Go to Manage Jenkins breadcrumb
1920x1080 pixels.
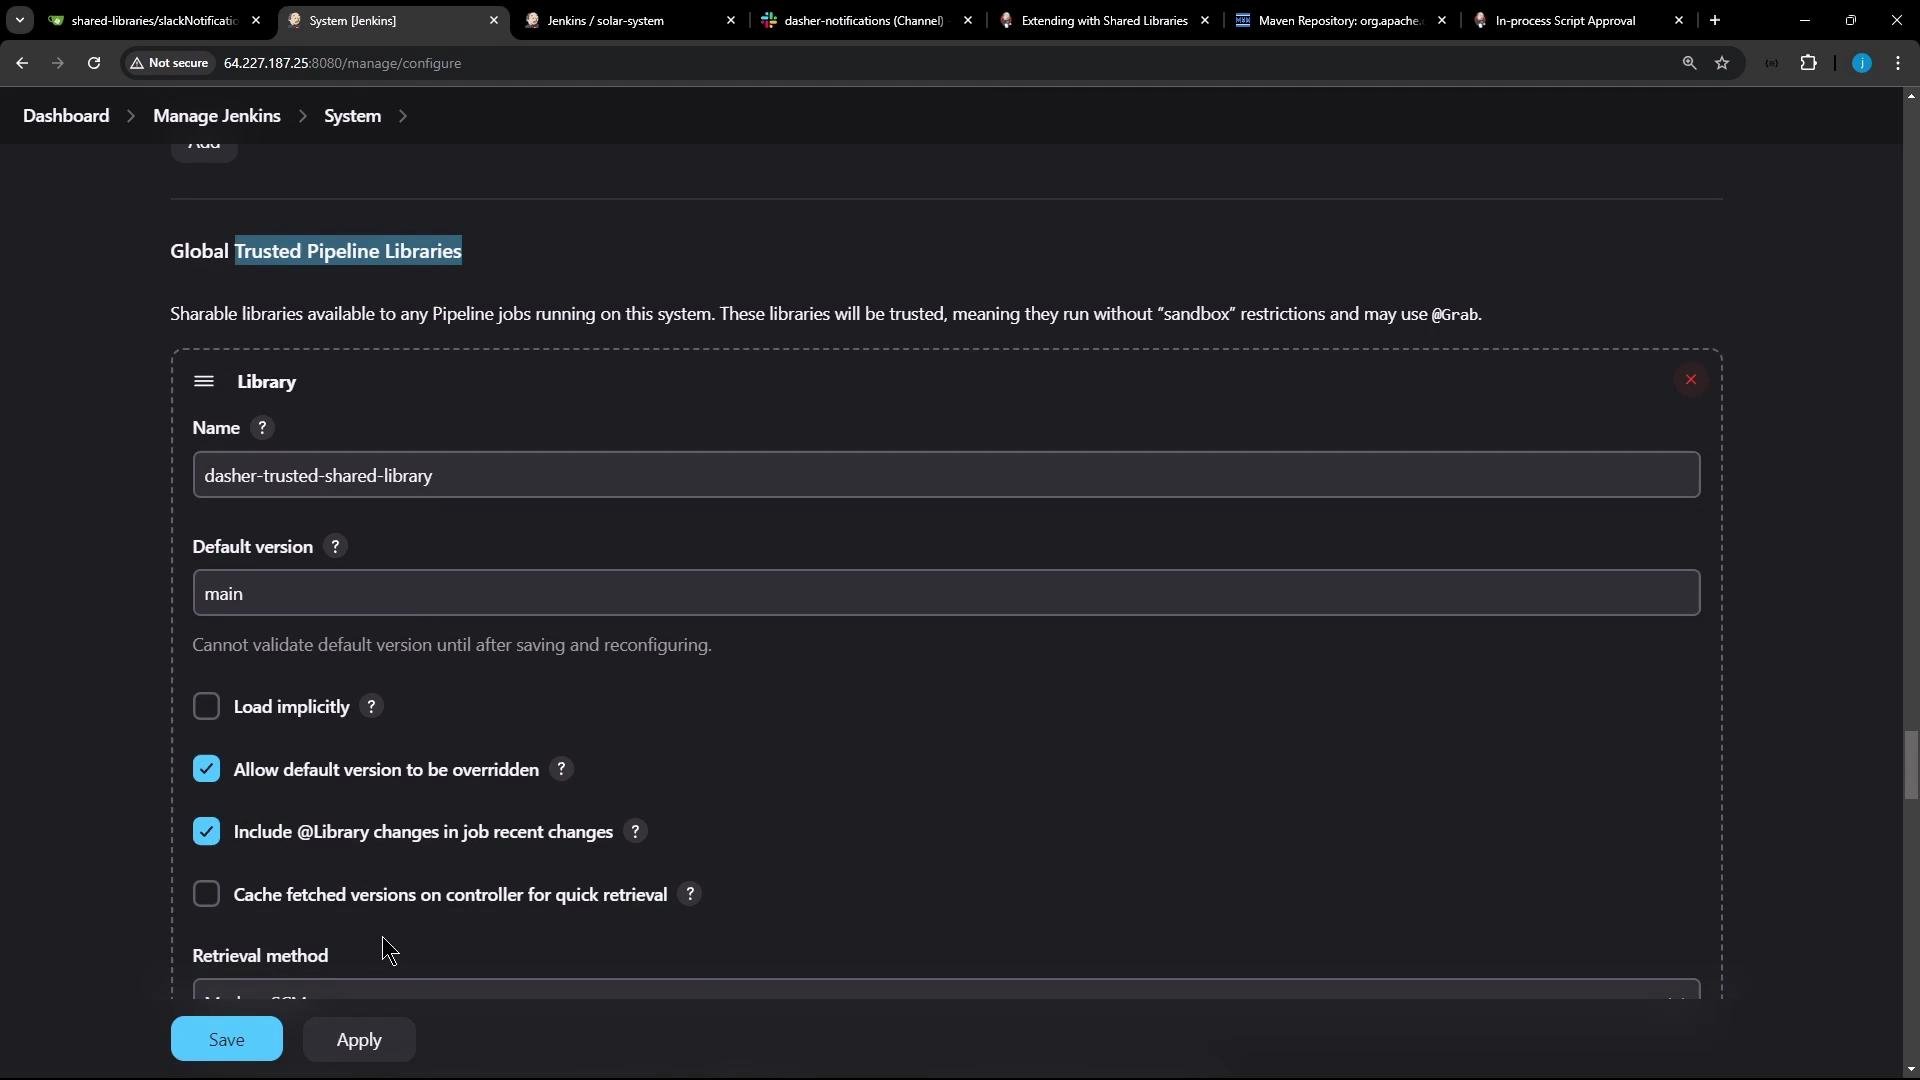pyautogui.click(x=217, y=116)
